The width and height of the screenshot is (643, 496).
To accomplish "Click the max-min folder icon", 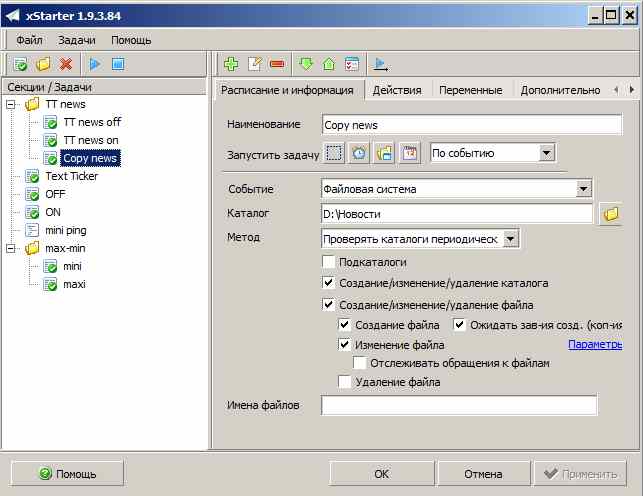I will (32, 248).
